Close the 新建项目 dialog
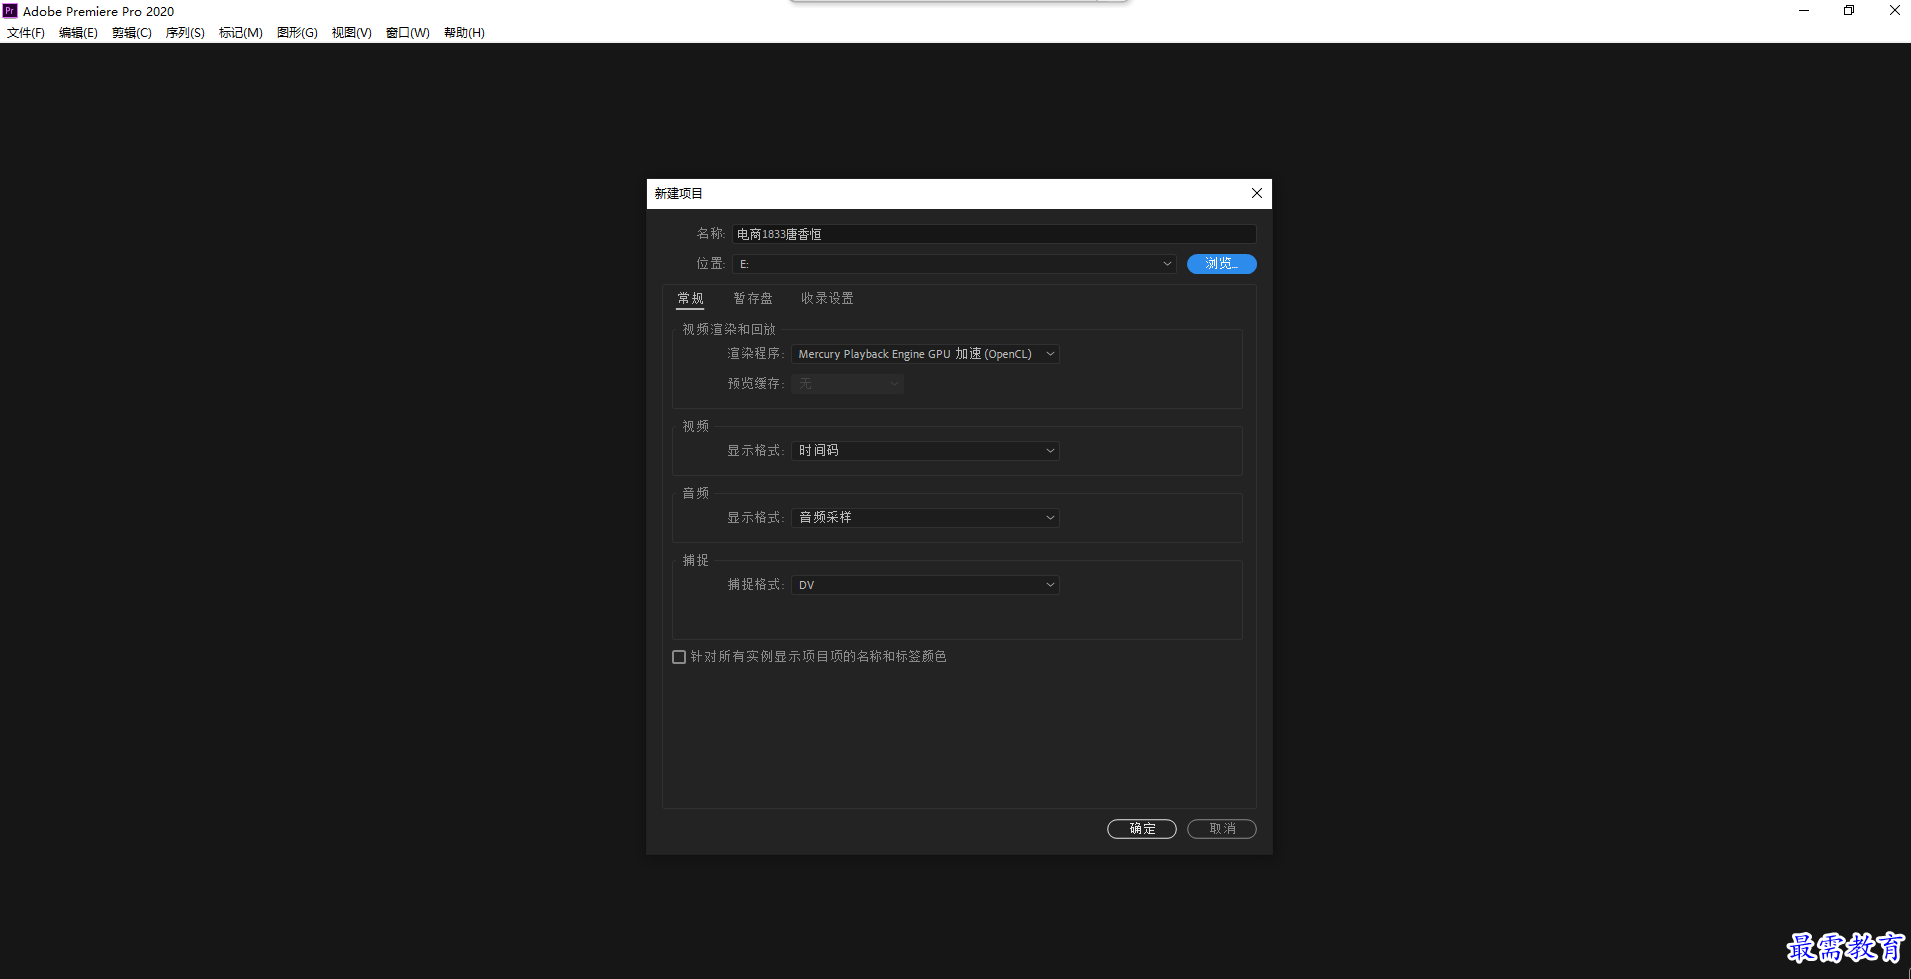 tap(1257, 193)
